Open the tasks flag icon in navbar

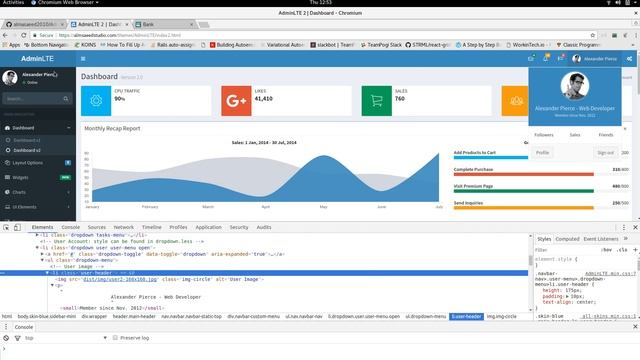pos(560,59)
